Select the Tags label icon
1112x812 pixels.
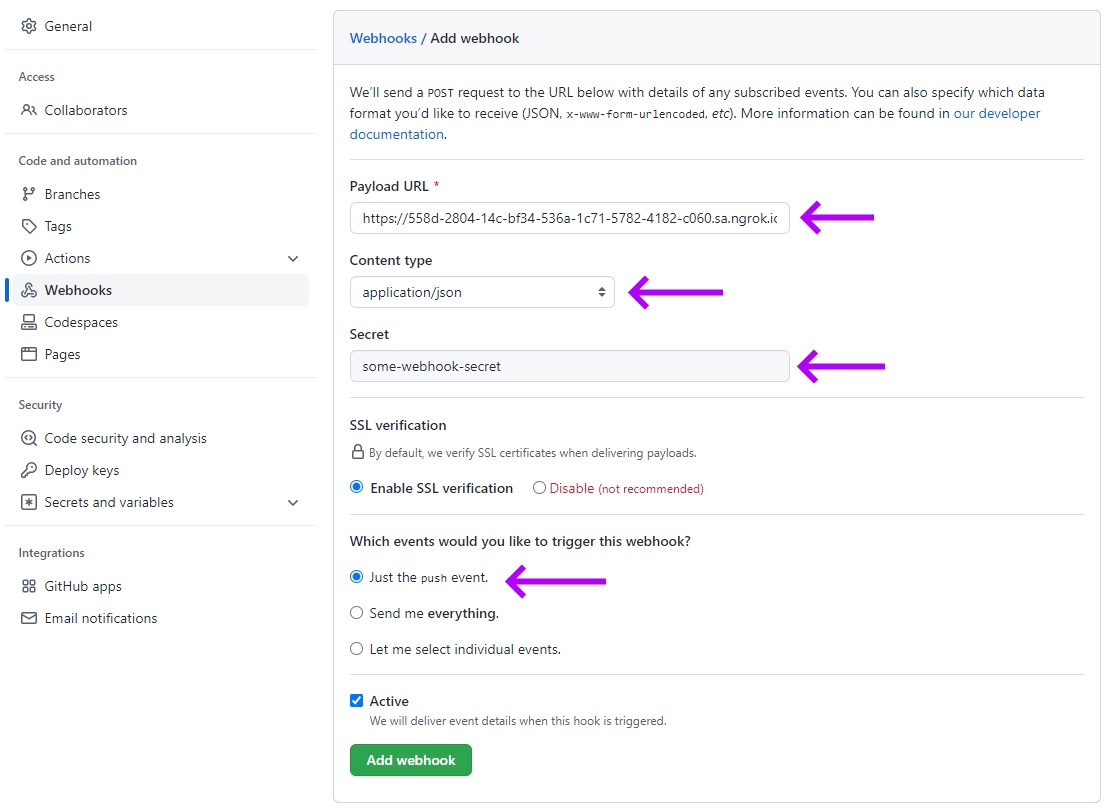pos(28,226)
